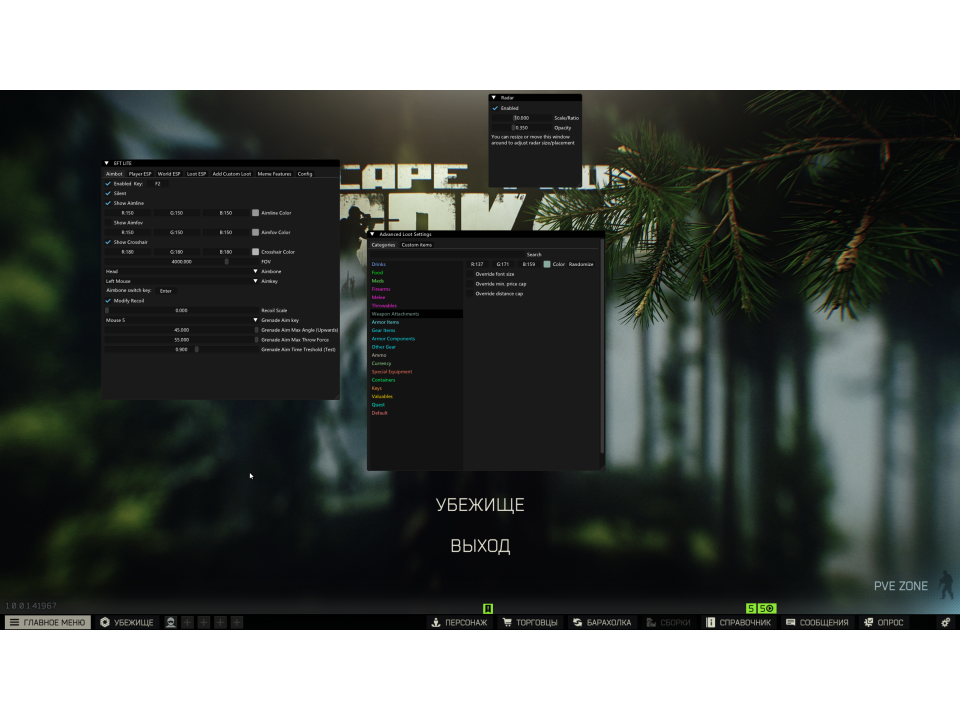This screenshot has height=720, width=960.
Task: Click the БАРАХОЛКА flea market icon
Action: [x=577, y=623]
